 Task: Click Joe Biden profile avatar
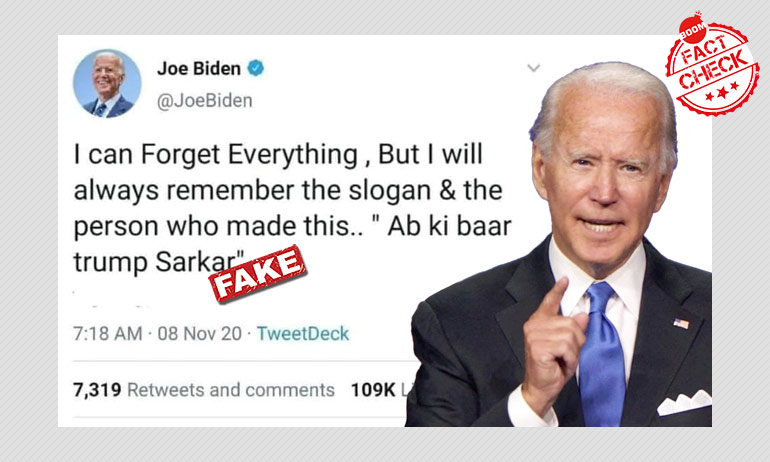pos(107,83)
